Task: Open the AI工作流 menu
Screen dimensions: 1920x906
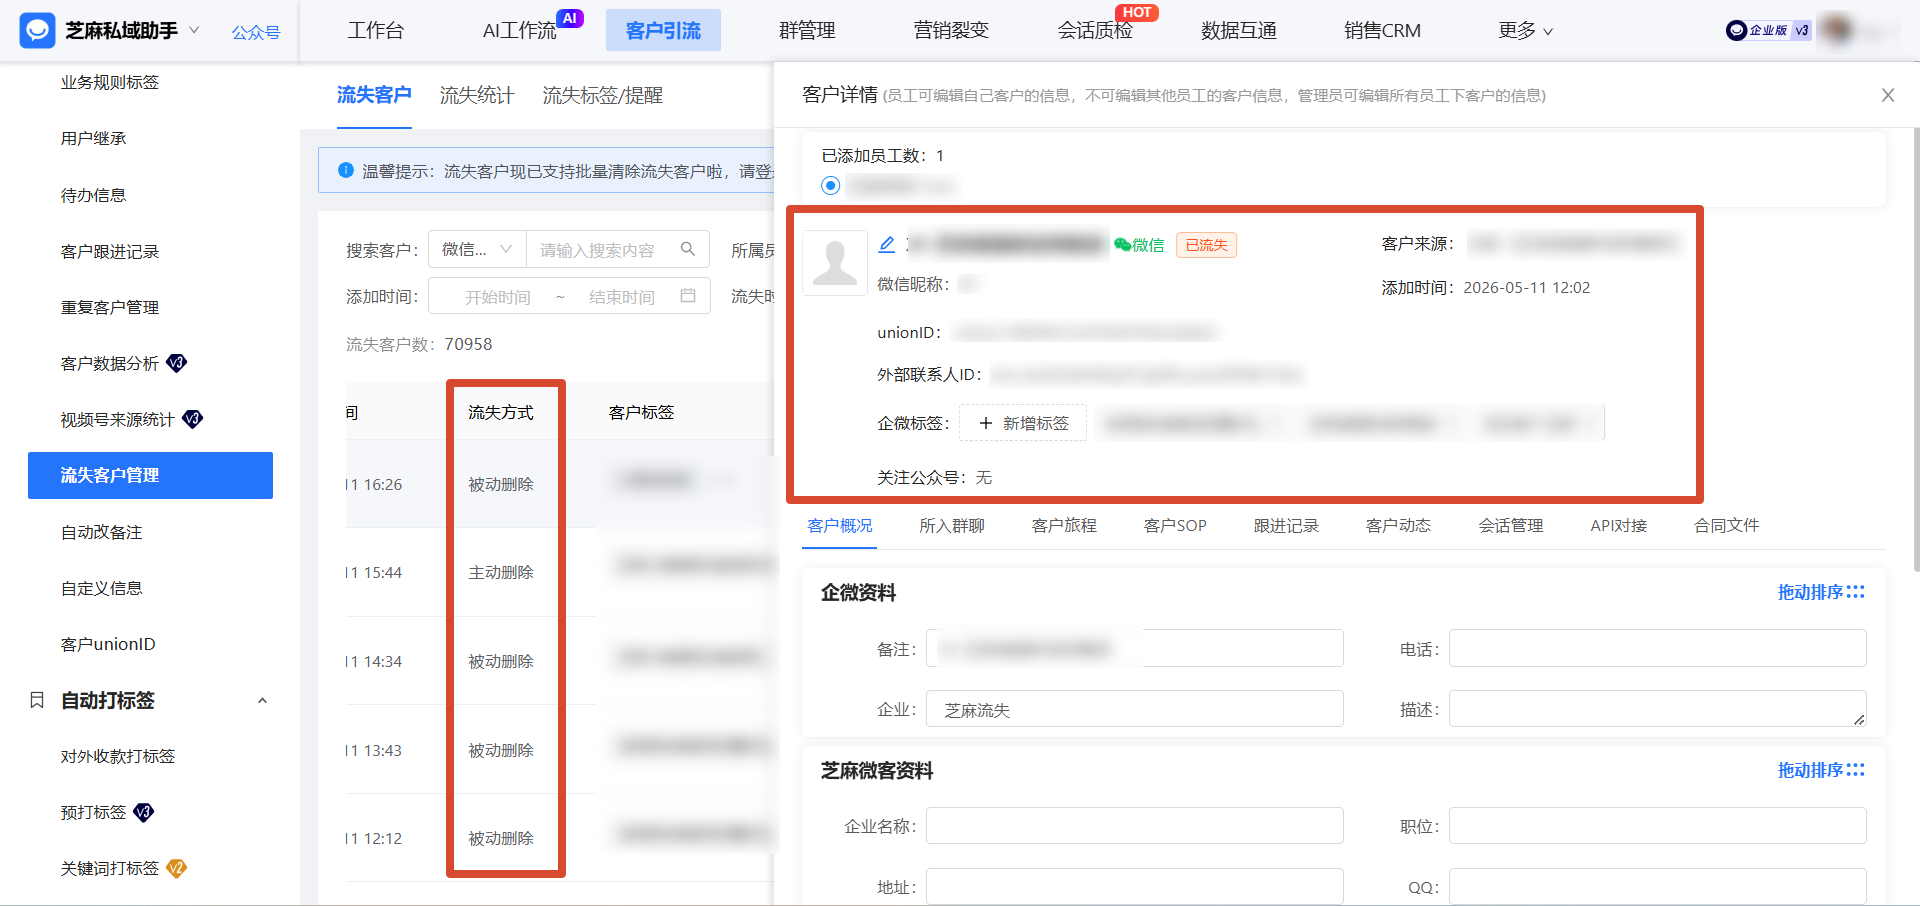Action: point(519,31)
